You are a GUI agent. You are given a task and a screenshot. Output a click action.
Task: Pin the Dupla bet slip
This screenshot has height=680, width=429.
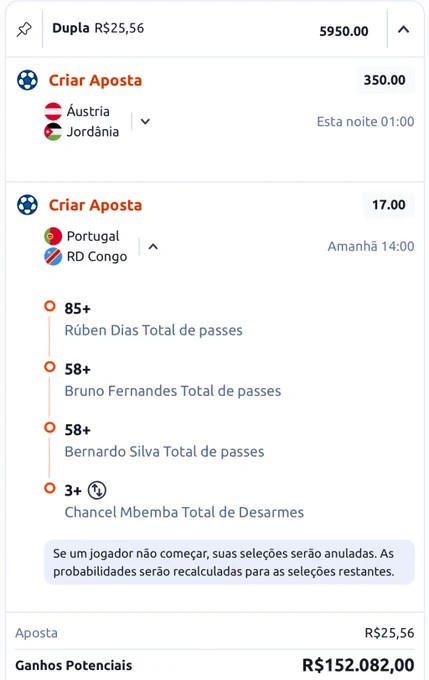click(24, 29)
